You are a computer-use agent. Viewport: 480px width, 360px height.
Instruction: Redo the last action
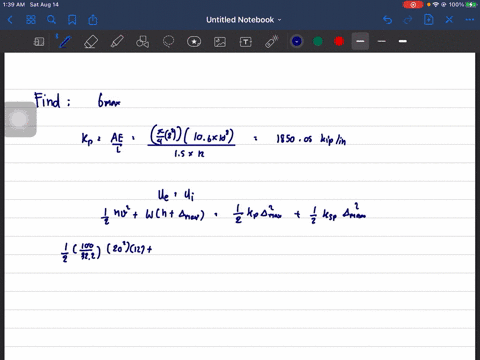pyautogui.click(x=408, y=20)
